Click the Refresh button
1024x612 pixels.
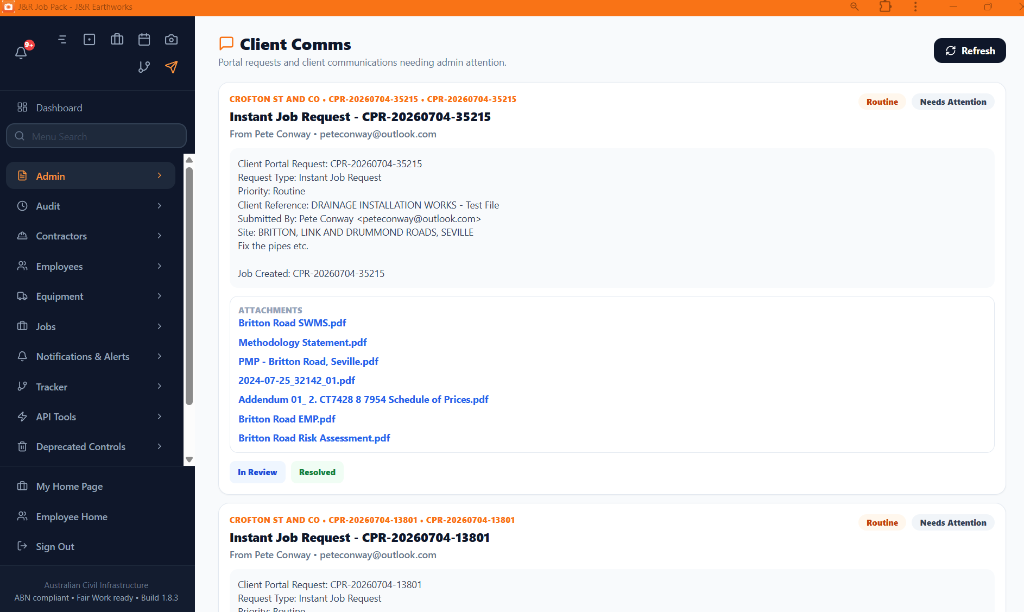click(x=969, y=50)
